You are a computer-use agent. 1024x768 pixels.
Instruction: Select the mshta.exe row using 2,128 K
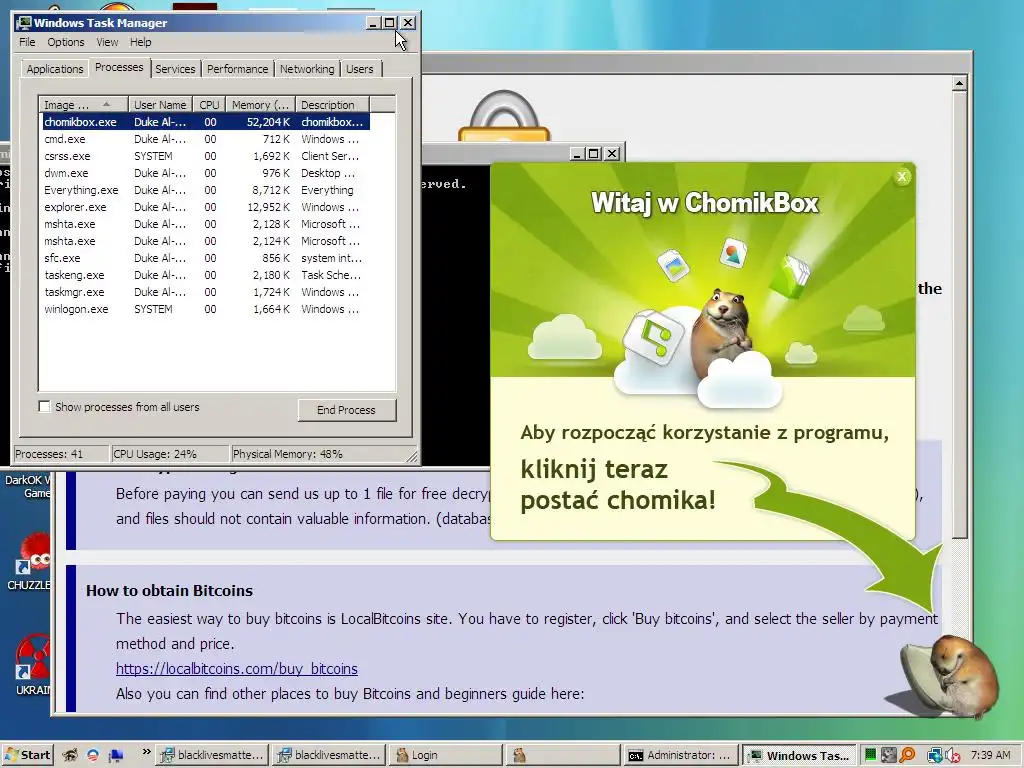tap(206, 224)
